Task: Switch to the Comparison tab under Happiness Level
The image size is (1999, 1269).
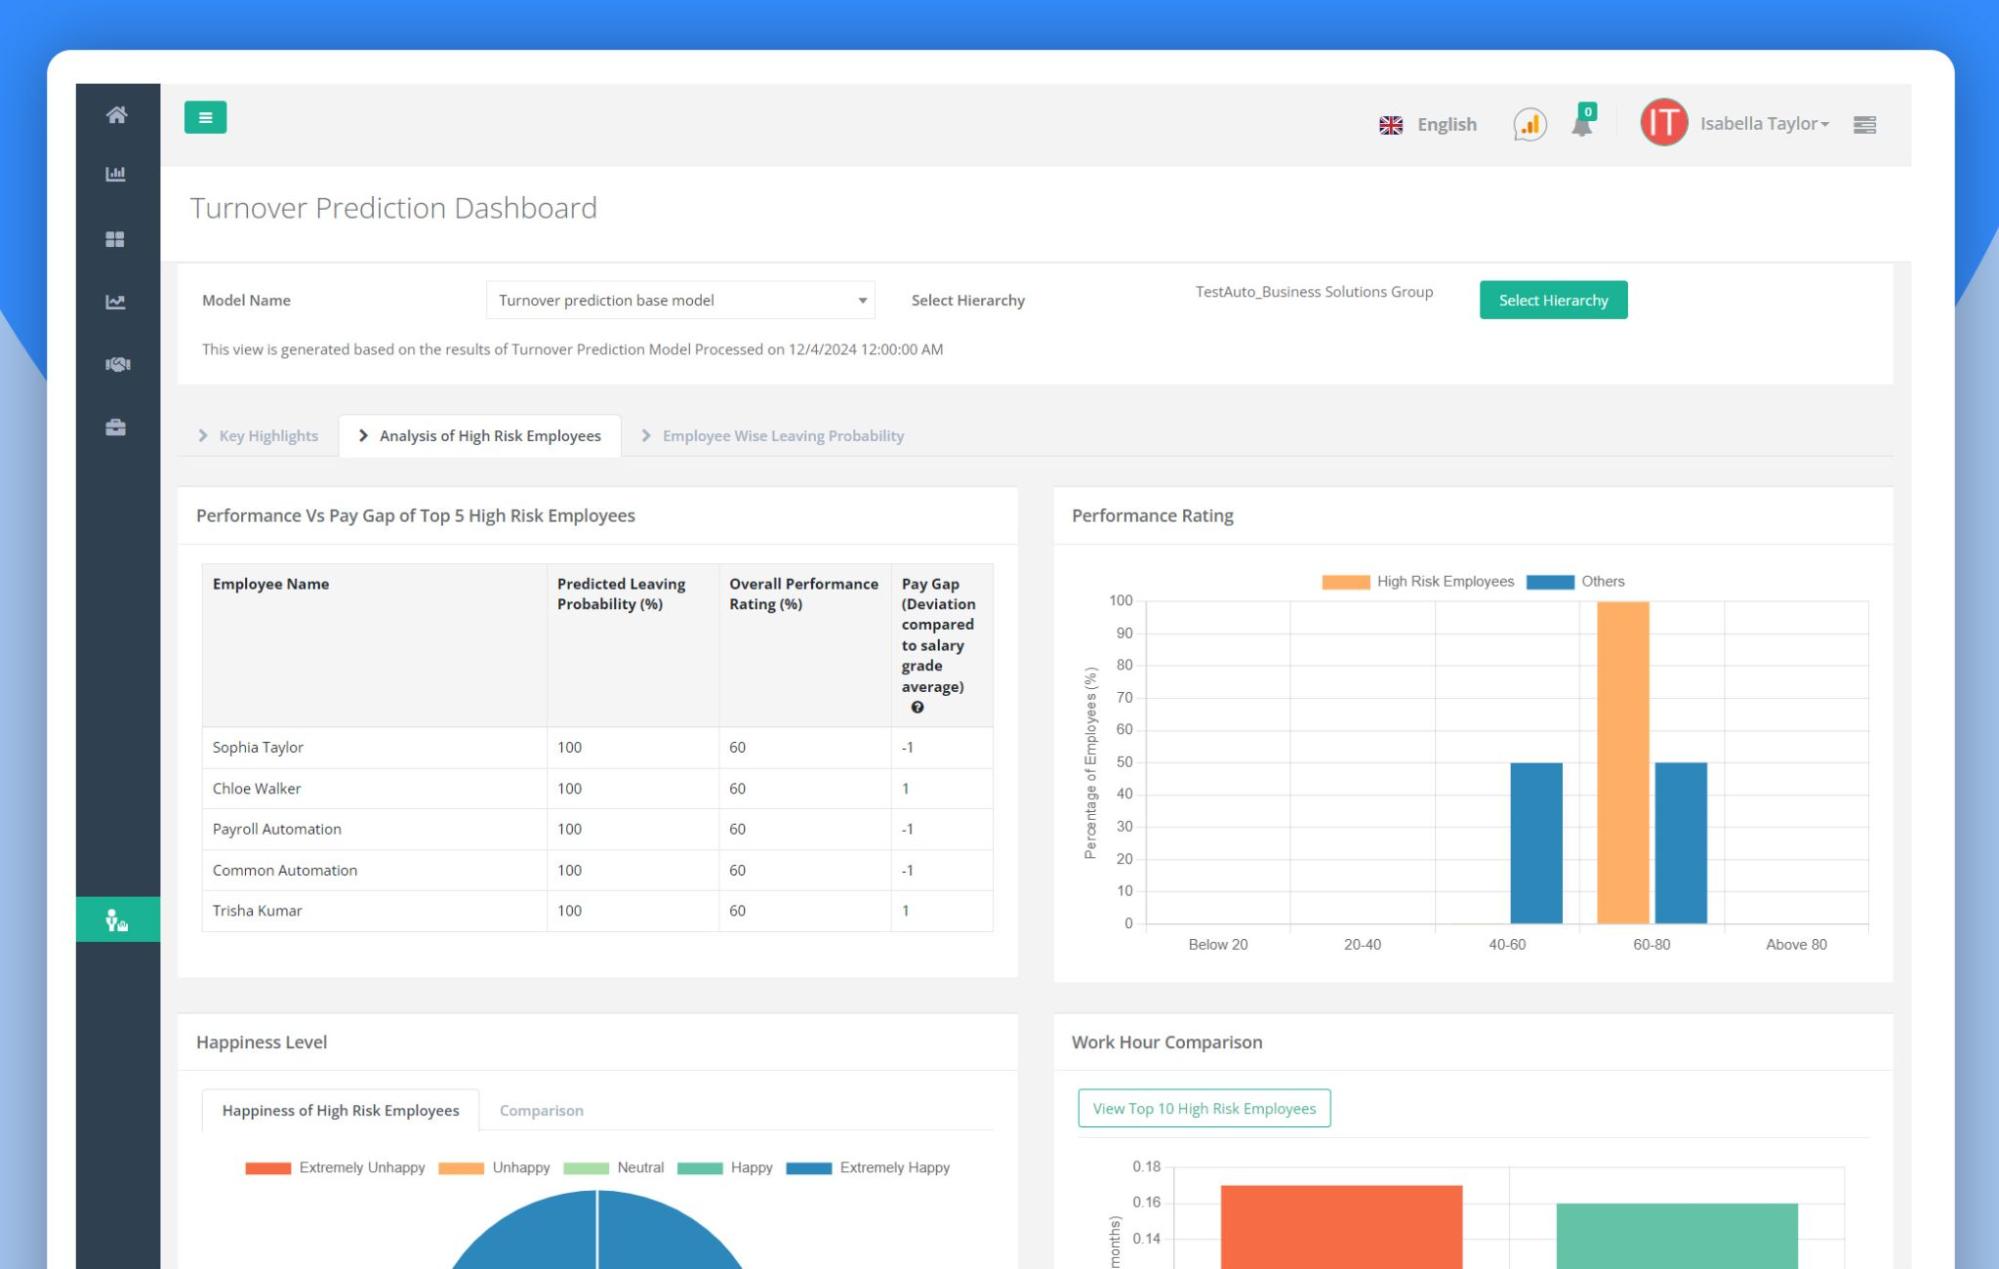Action: click(x=541, y=1110)
